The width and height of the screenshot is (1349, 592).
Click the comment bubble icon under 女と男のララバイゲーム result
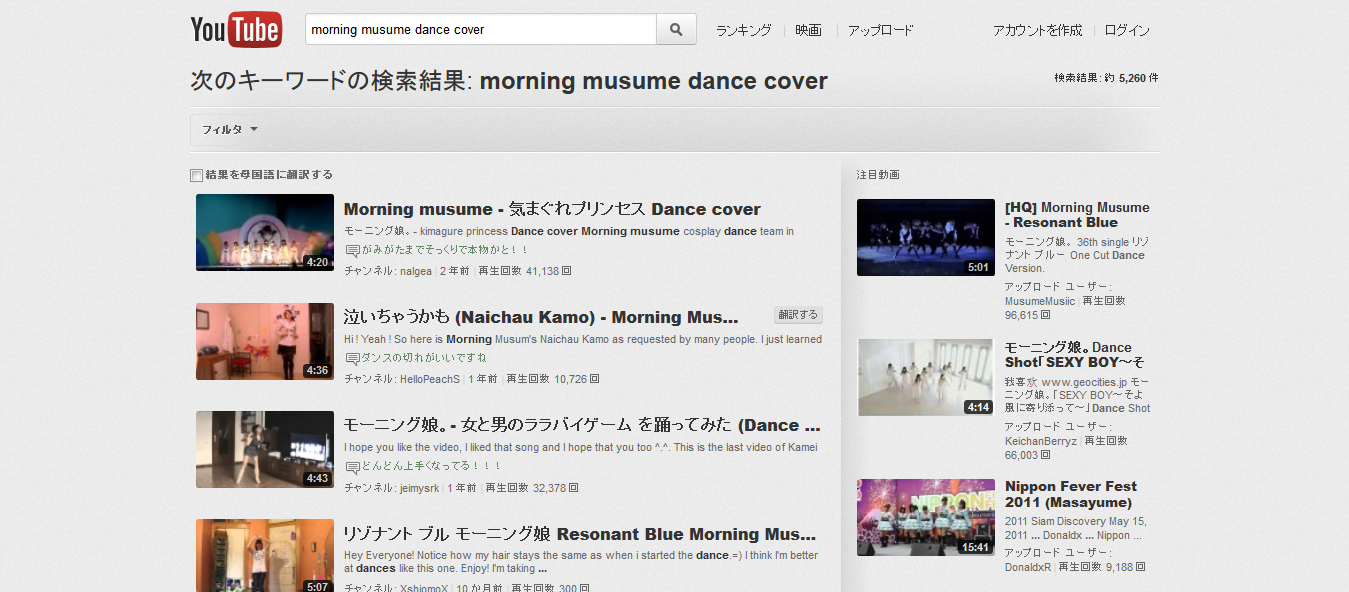click(352, 466)
